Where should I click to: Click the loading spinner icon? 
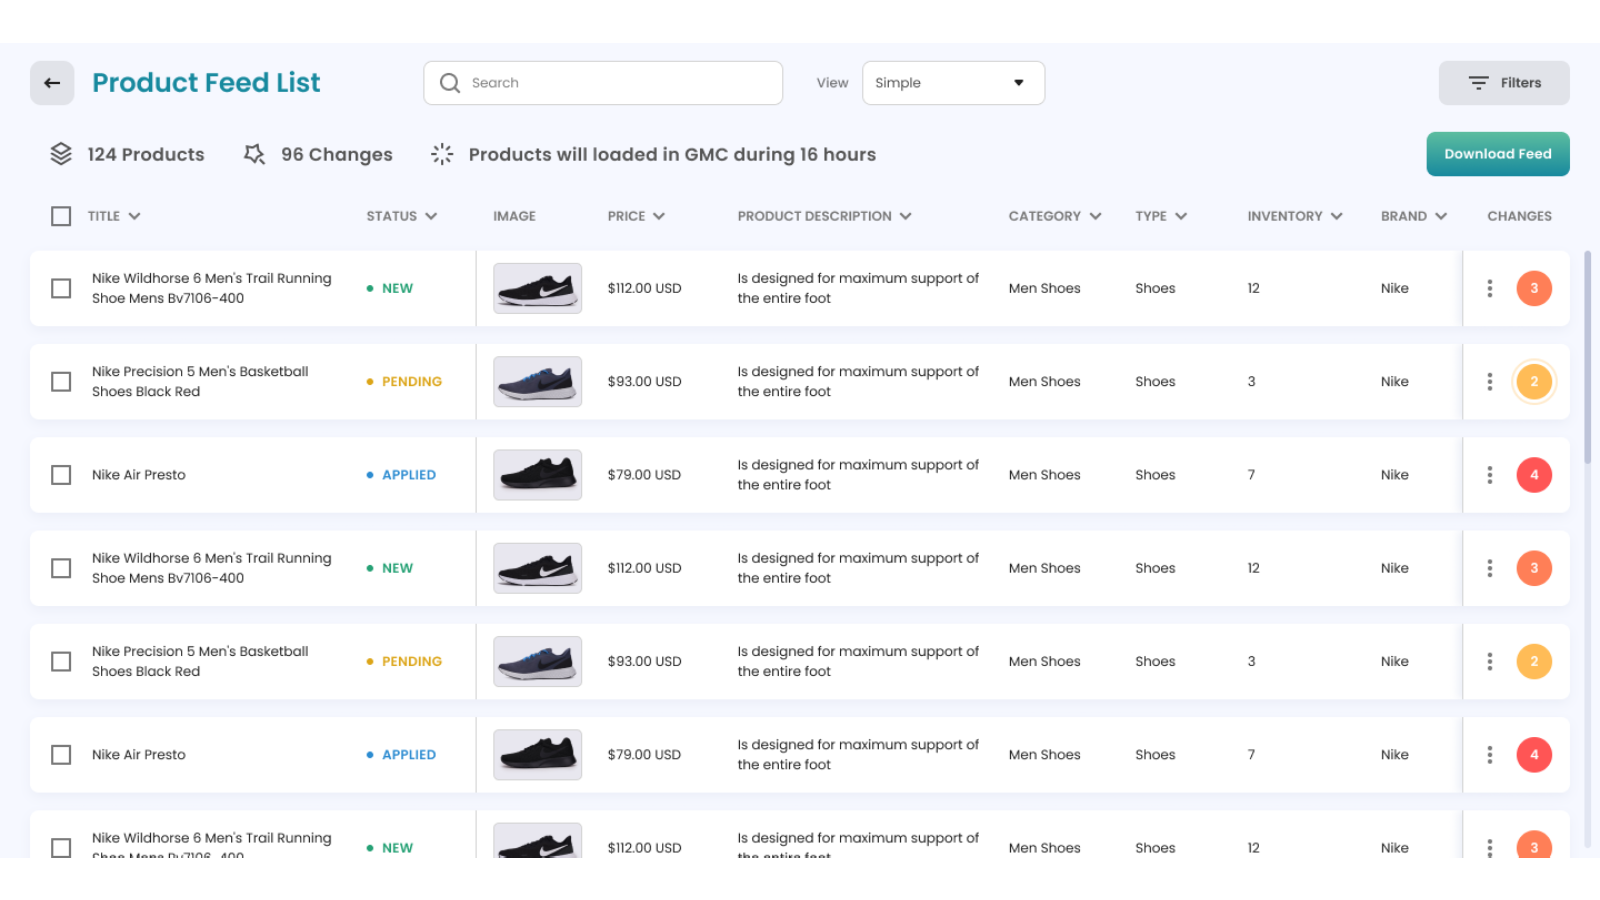coord(442,154)
